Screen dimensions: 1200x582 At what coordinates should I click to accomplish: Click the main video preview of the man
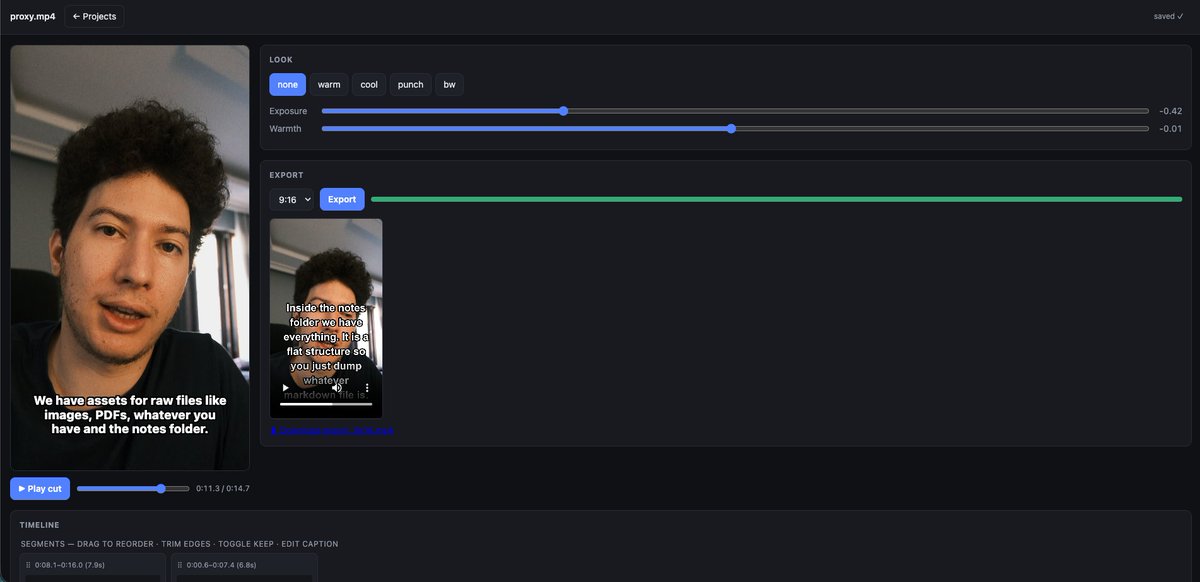130,258
